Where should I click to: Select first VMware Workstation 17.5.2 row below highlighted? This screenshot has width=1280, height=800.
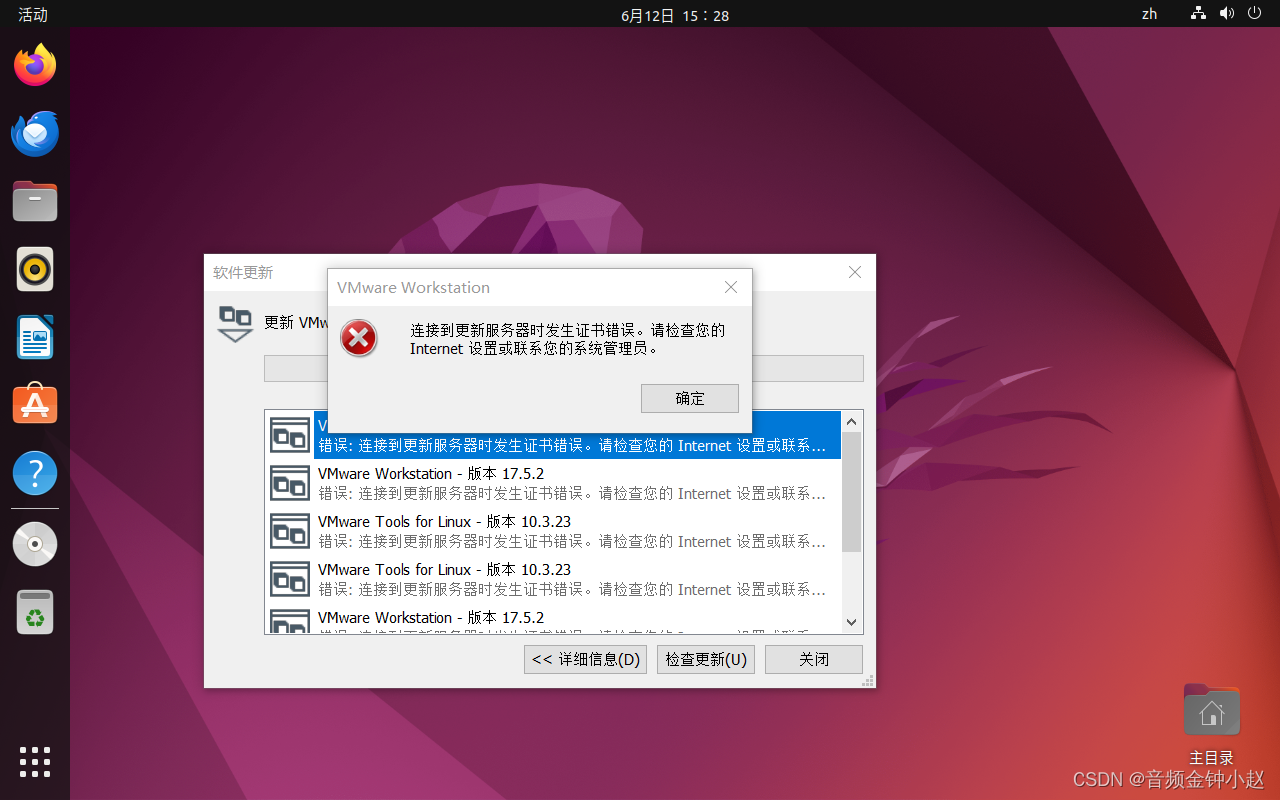(553, 483)
